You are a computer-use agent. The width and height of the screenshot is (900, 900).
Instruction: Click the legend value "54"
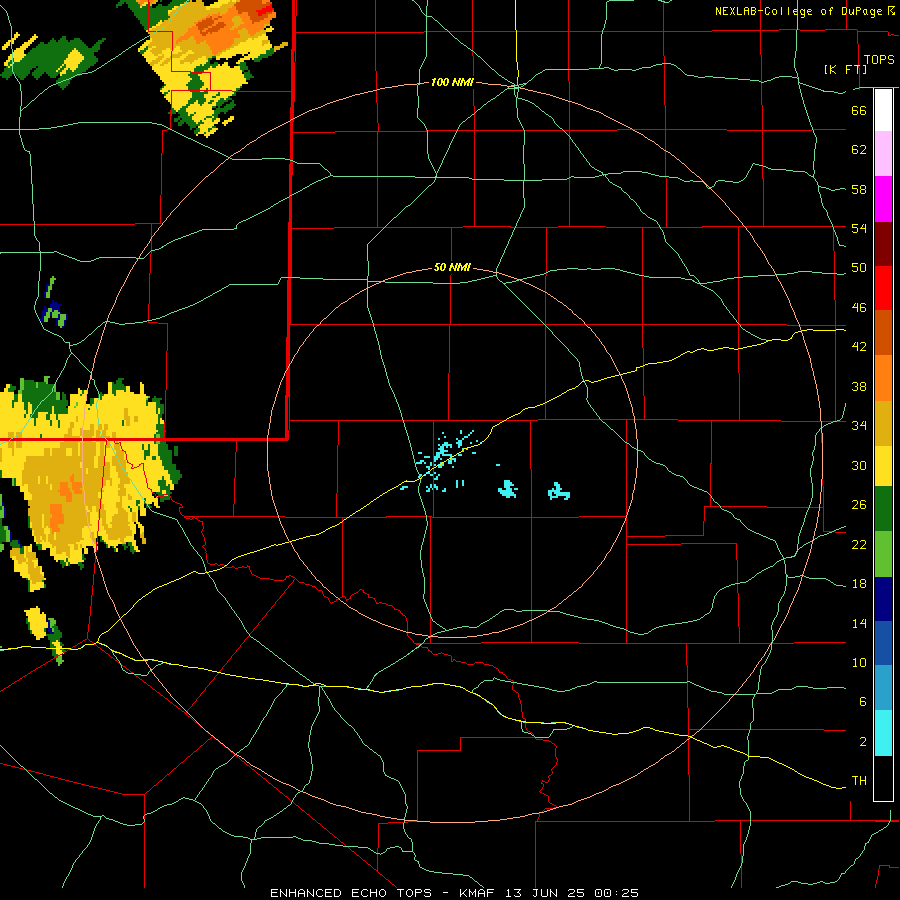click(859, 228)
